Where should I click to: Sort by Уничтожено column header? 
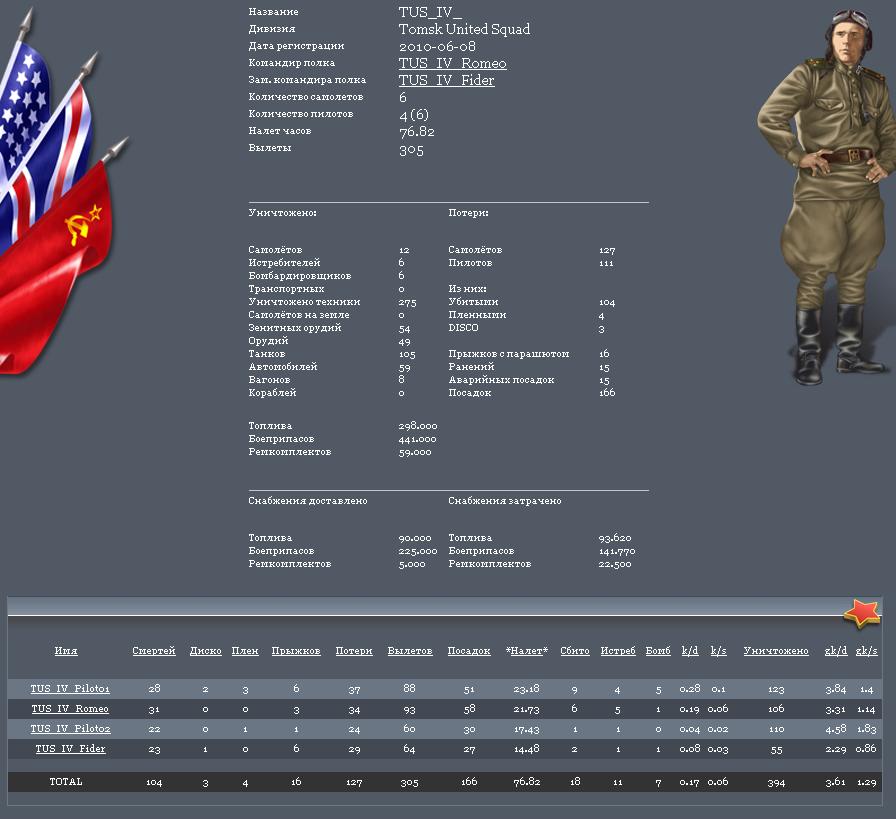[776, 651]
